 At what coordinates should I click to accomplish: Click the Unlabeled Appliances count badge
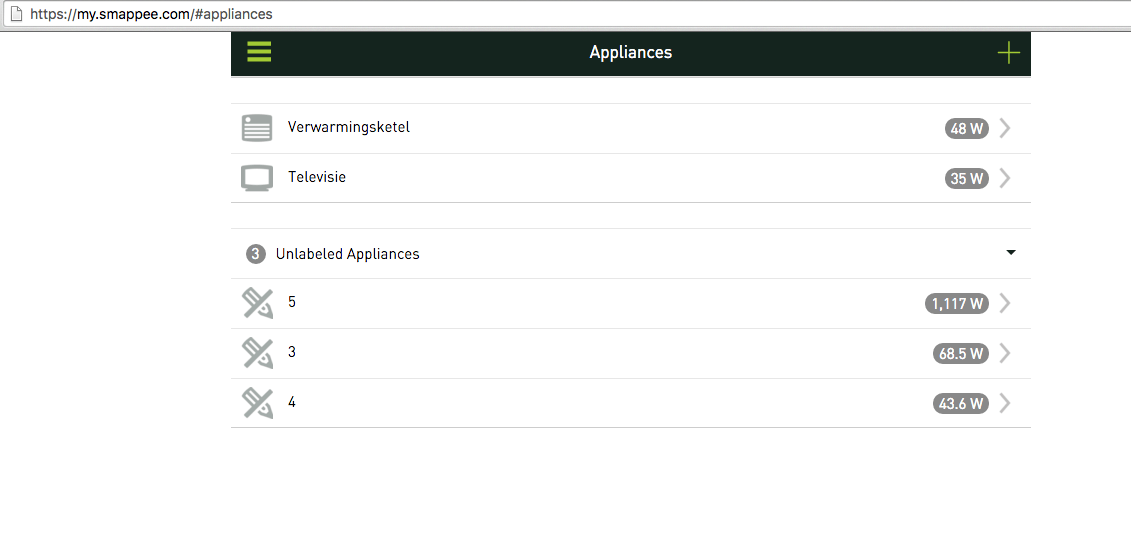point(255,254)
